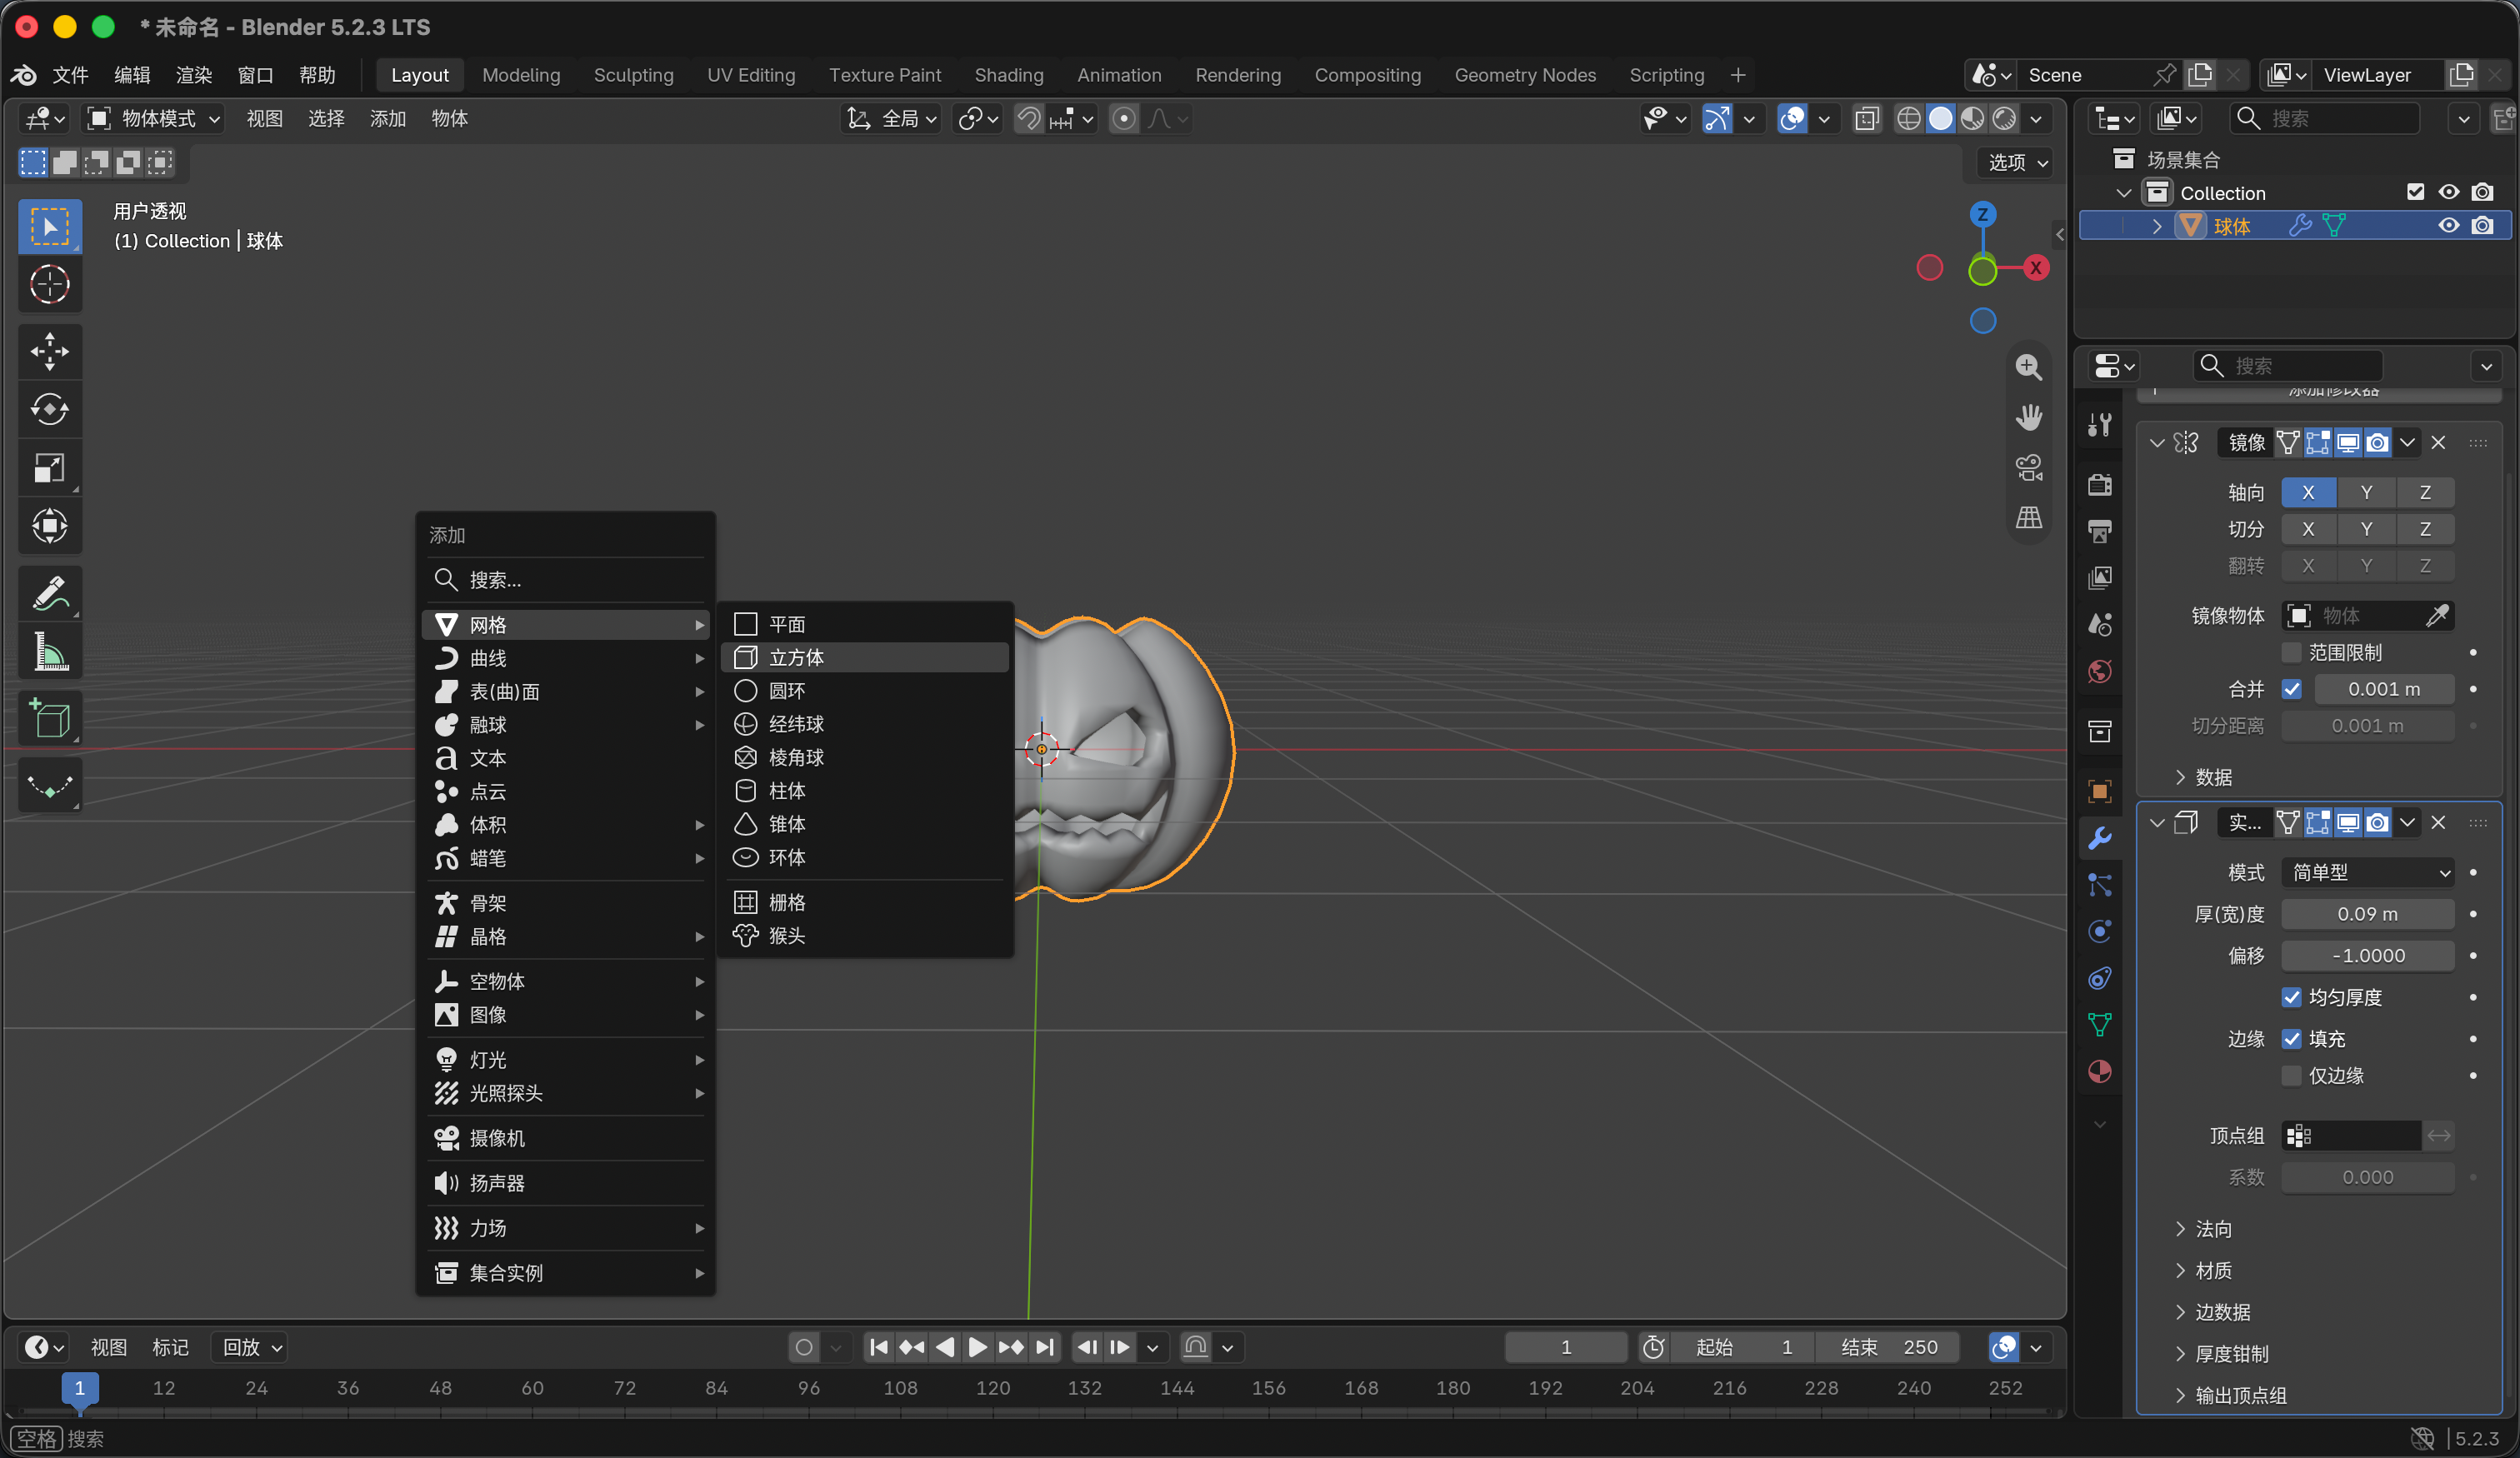Viewport: 2520px width, 1458px height.
Task: Open the 文件 menu
Action: pos(70,75)
